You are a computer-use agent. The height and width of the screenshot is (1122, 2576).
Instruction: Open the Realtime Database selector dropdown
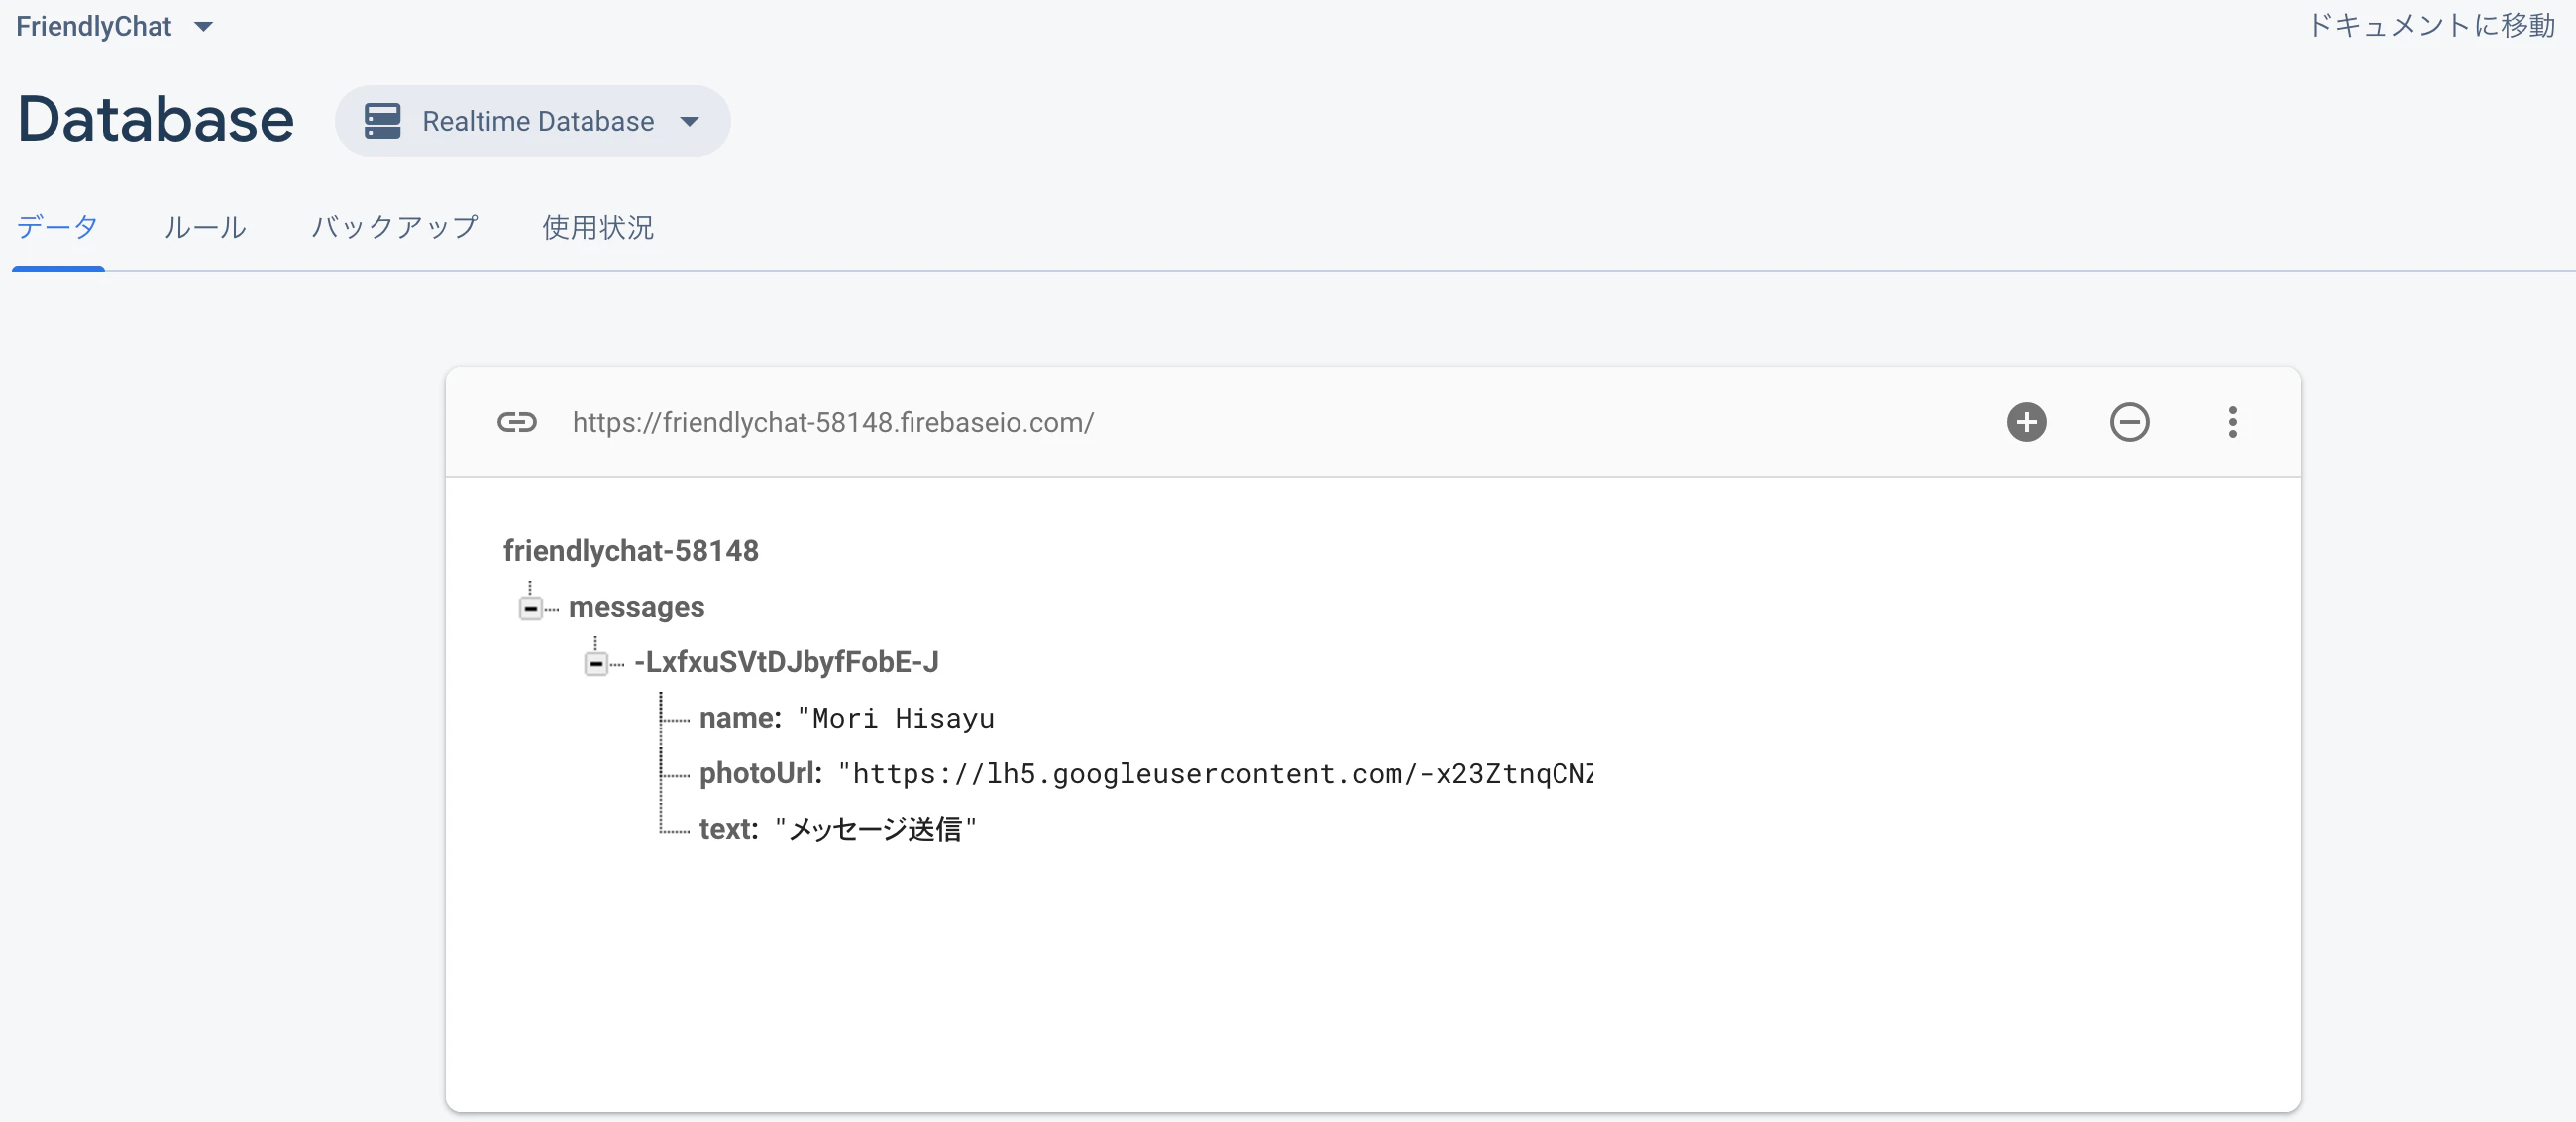532,121
